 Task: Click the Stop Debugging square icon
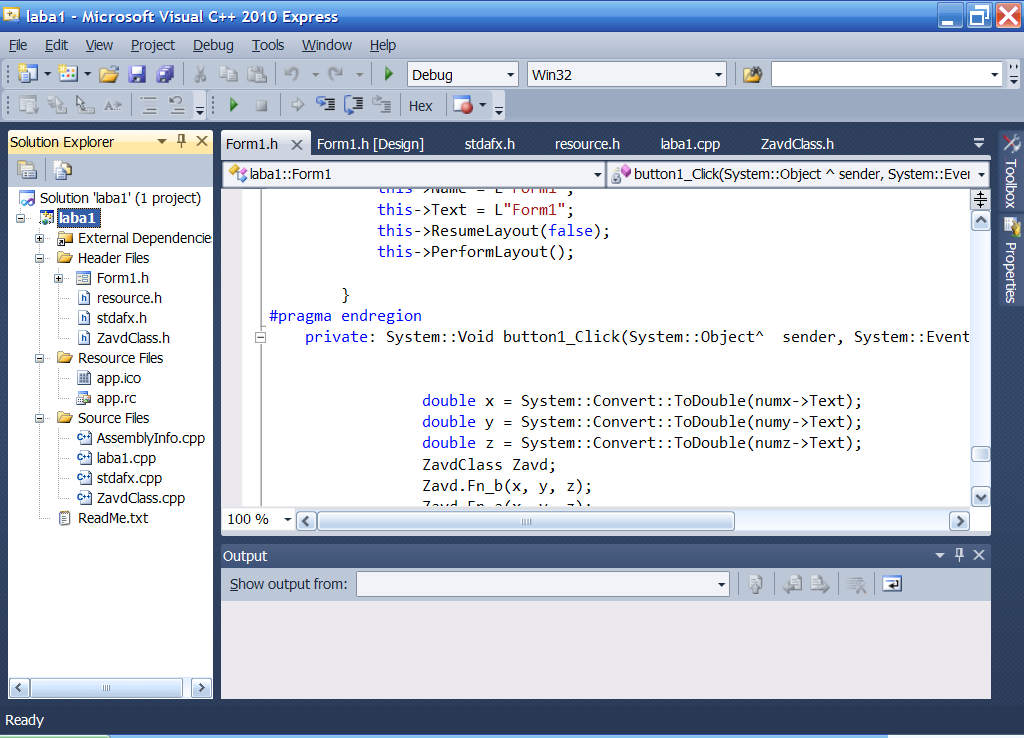pos(261,105)
